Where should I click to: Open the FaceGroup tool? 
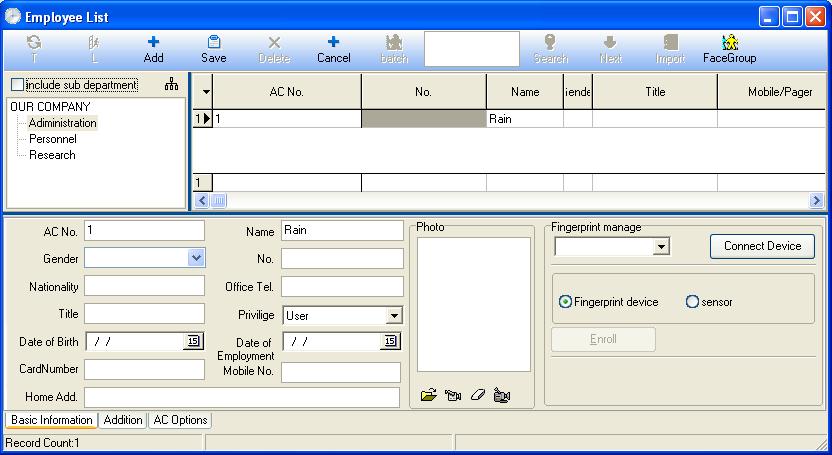pos(730,49)
